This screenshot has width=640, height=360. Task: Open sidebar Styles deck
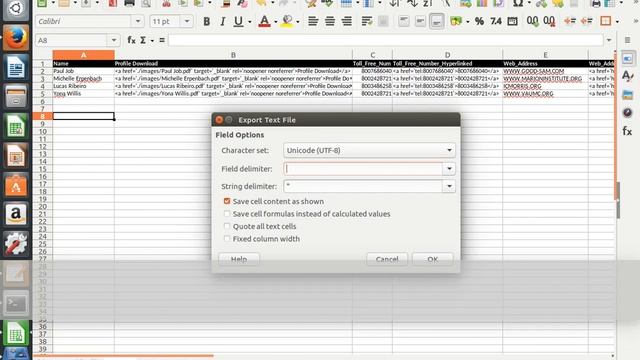pyautogui.click(x=628, y=76)
